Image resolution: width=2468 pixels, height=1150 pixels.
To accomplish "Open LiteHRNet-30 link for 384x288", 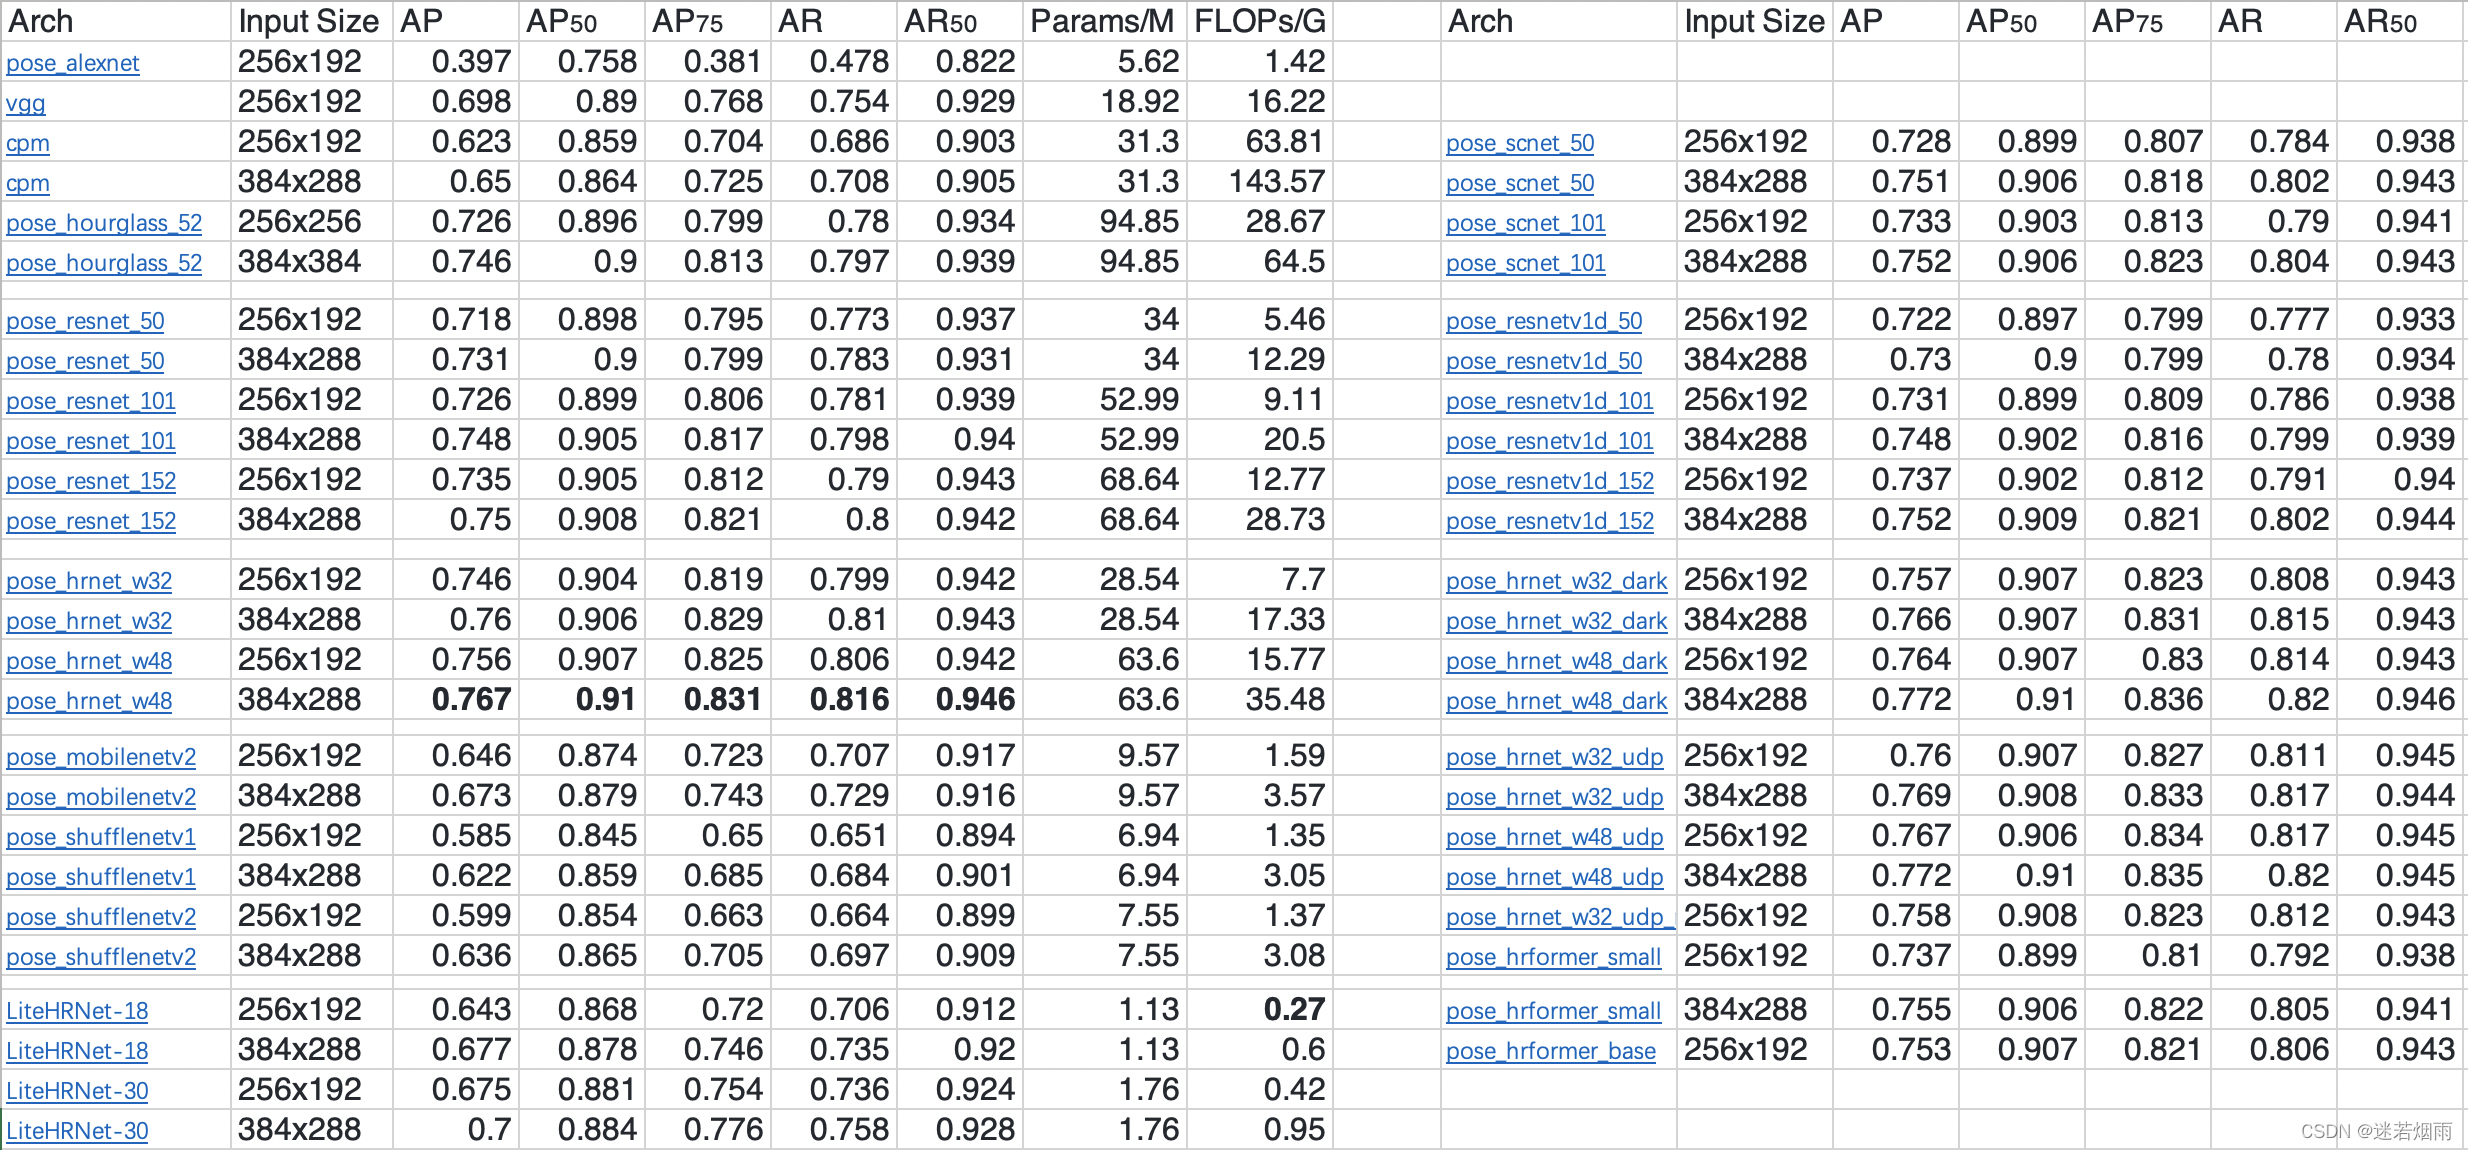I will [77, 1131].
